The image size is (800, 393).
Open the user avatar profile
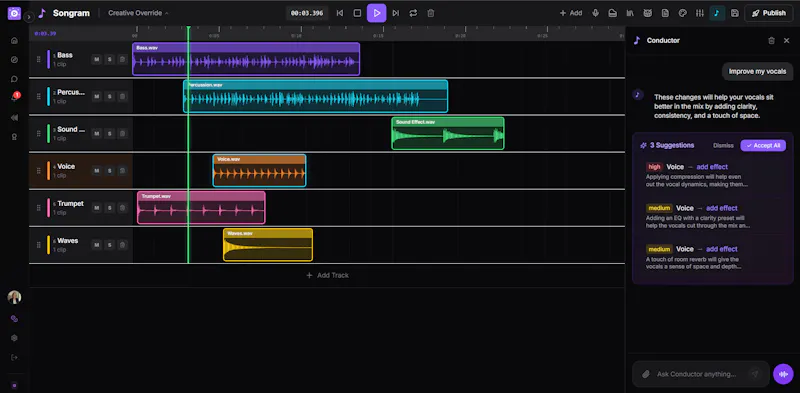pos(14,298)
